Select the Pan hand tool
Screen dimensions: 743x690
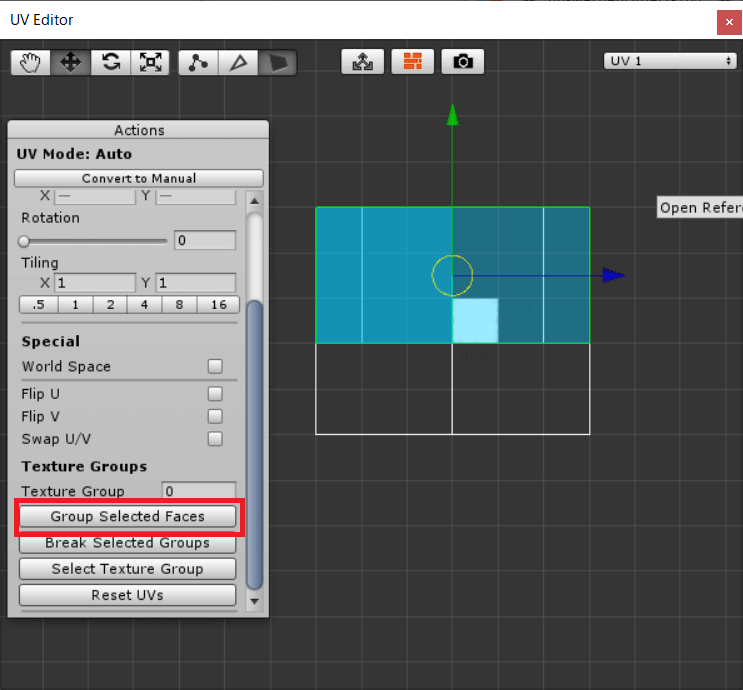pos(31,63)
